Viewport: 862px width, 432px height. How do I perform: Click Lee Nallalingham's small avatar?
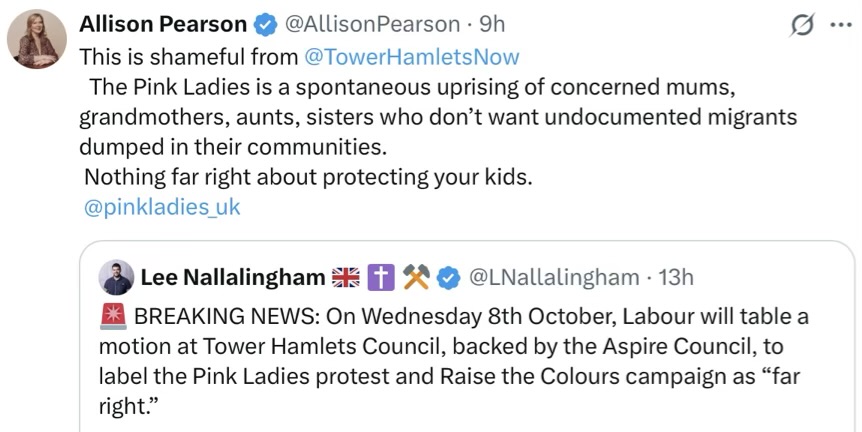click(x=117, y=277)
